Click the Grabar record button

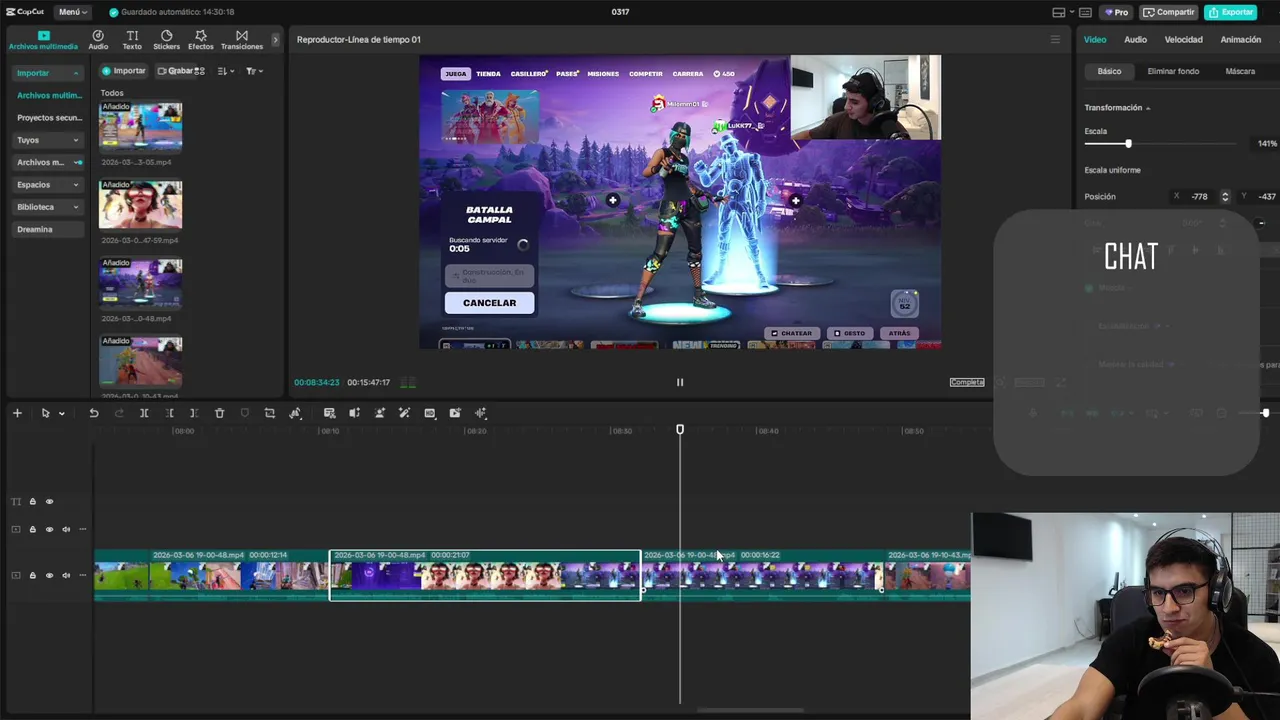(x=179, y=71)
